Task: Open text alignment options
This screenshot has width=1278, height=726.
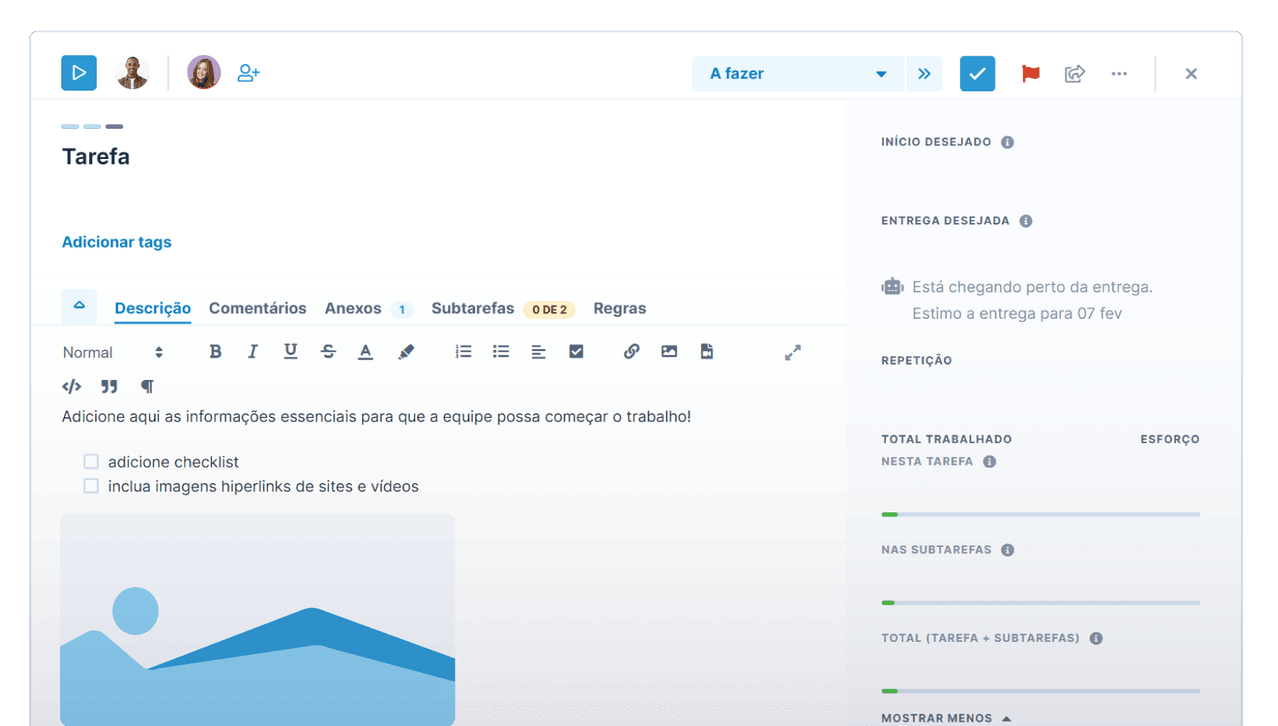Action: (538, 352)
